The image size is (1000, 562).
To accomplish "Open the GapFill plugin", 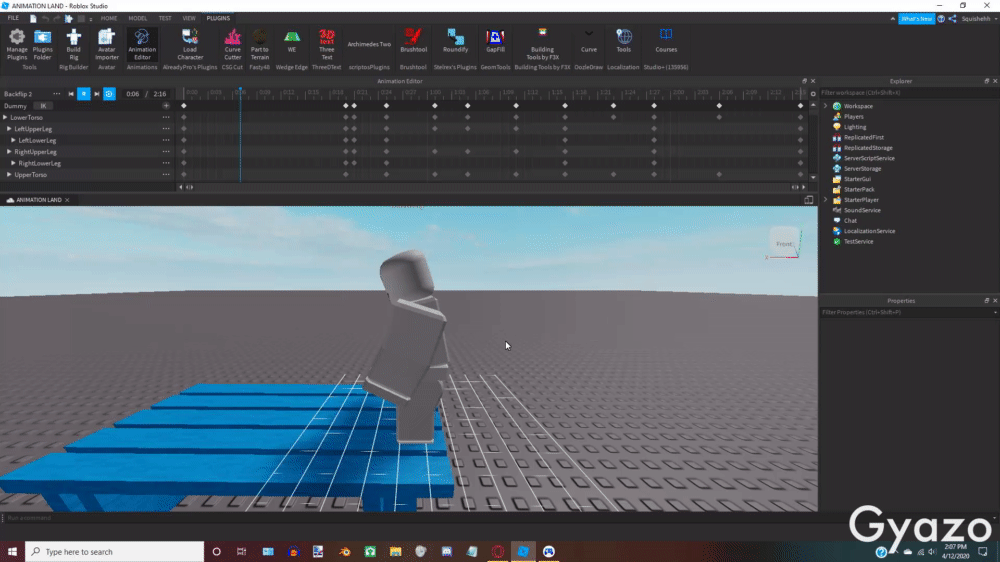I will (495, 41).
